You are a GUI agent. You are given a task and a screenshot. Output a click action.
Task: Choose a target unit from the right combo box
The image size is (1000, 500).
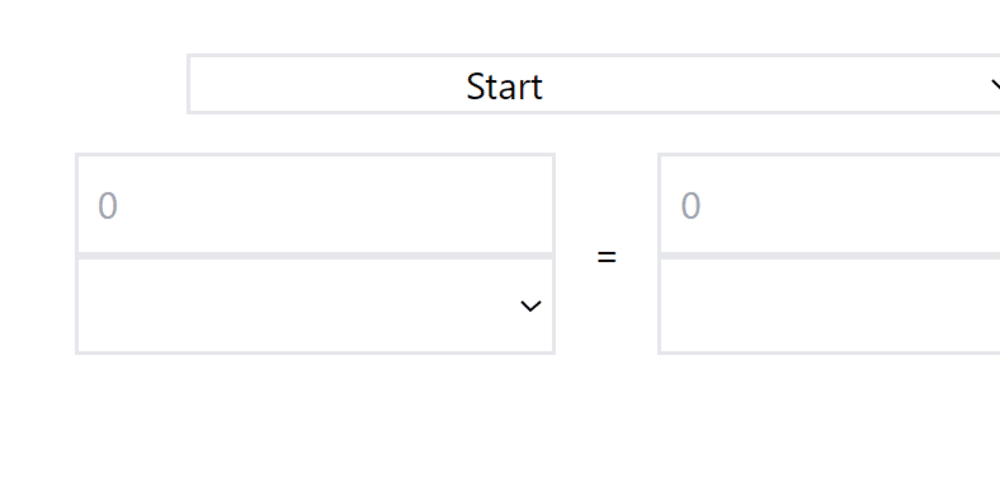(x=828, y=306)
